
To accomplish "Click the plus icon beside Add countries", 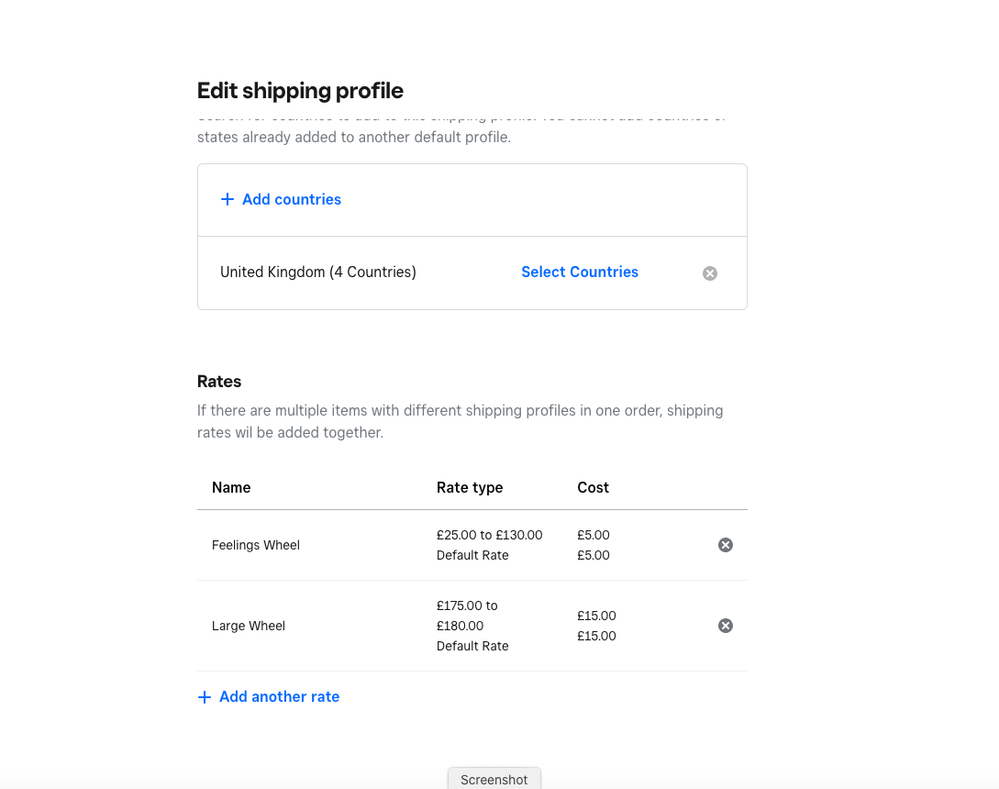I will (227, 200).
